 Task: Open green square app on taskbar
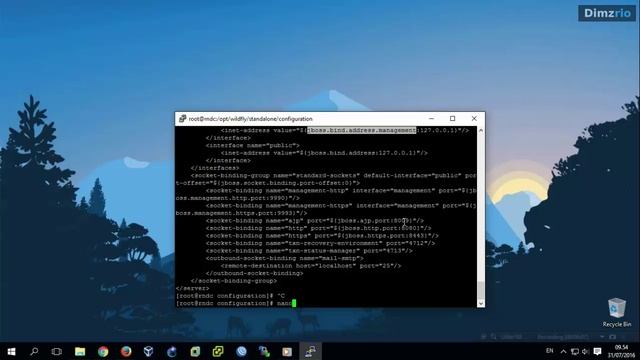pos(195,351)
